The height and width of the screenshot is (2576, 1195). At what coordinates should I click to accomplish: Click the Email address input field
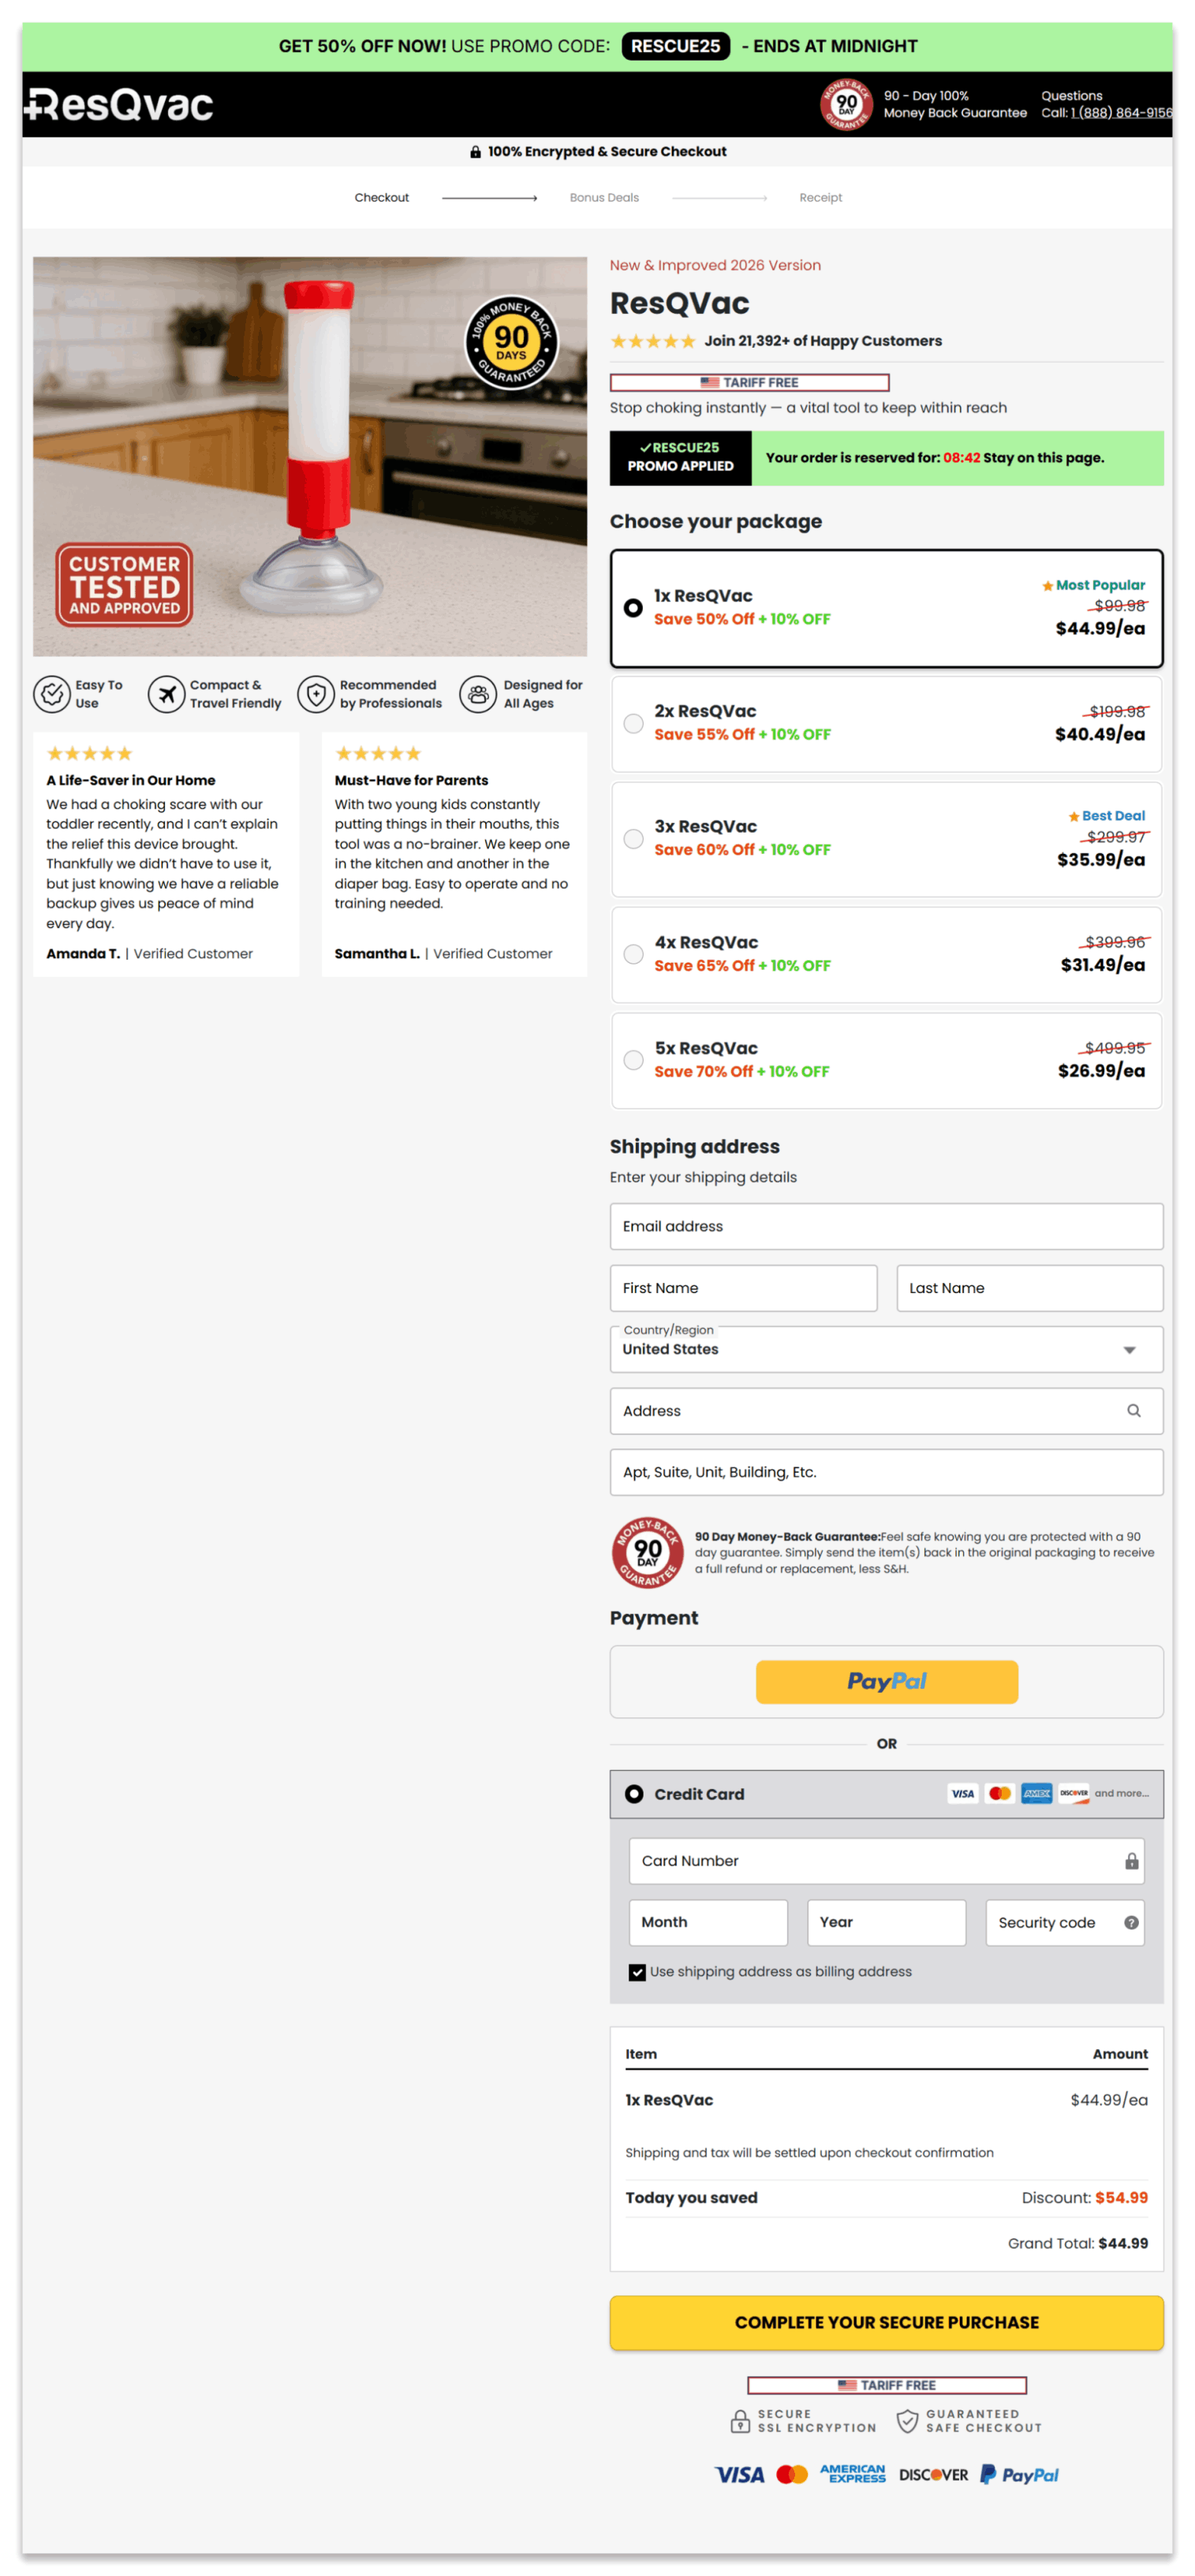click(x=886, y=1227)
